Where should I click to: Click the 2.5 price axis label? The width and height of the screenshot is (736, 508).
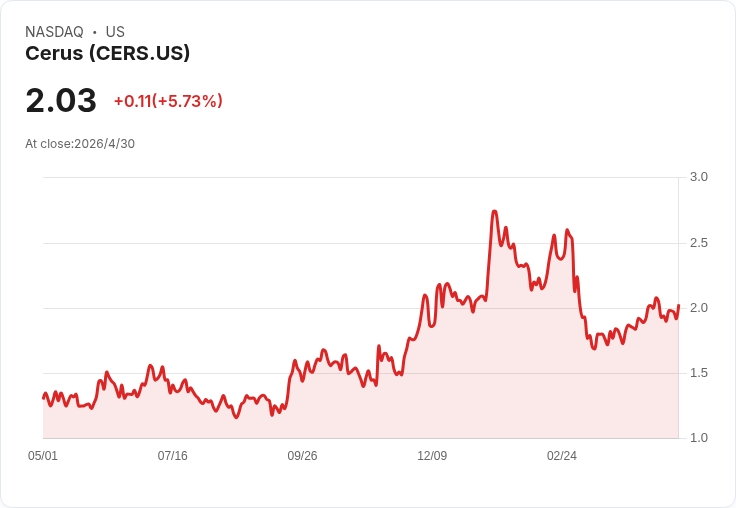click(x=698, y=243)
